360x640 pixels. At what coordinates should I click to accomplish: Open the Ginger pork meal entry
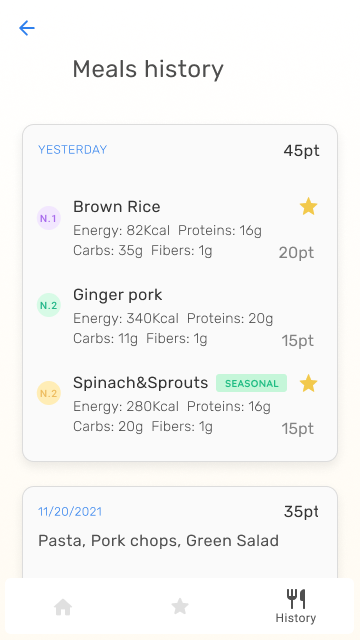[178, 317]
